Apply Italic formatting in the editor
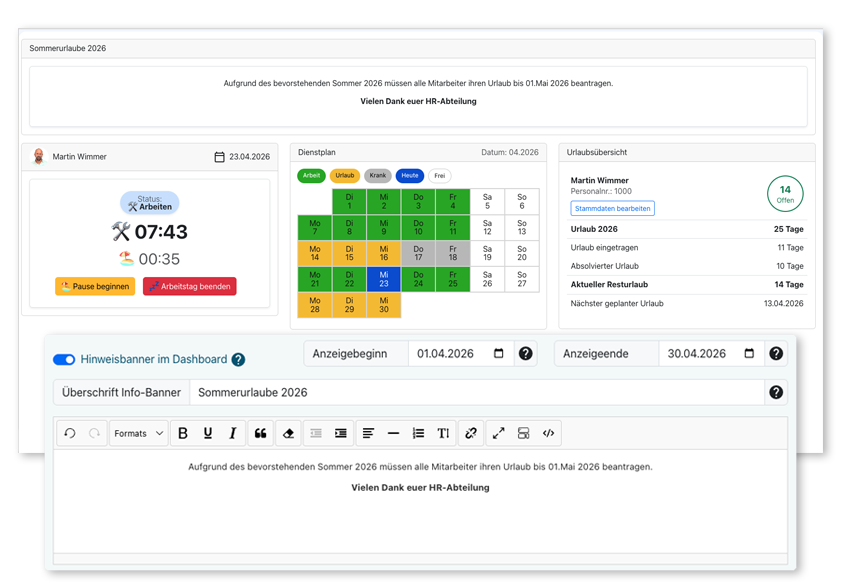The height and width of the screenshot is (586, 842). [233, 433]
